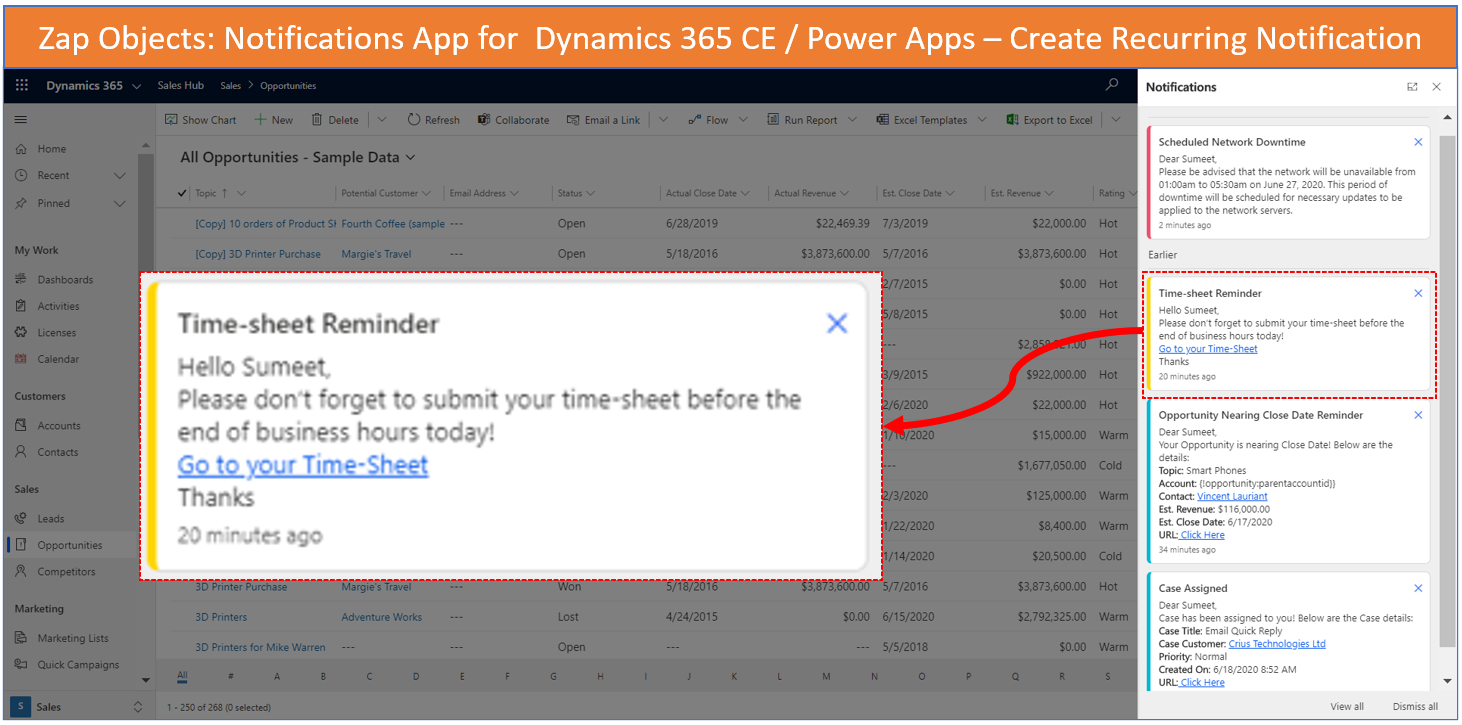Dismiss the Case Assigned notification
The image size is (1462, 725).
[1418, 588]
